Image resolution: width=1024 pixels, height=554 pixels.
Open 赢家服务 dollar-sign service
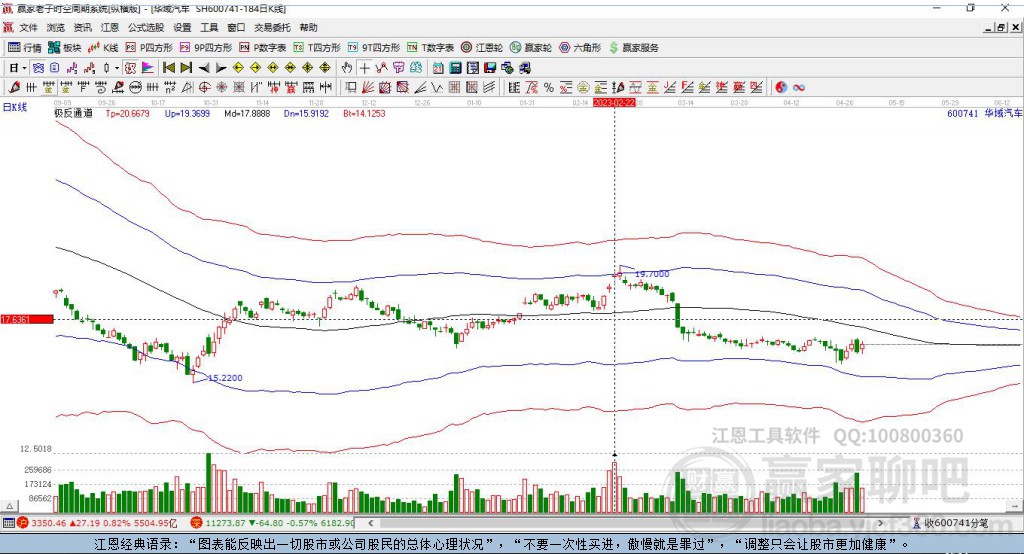634,48
